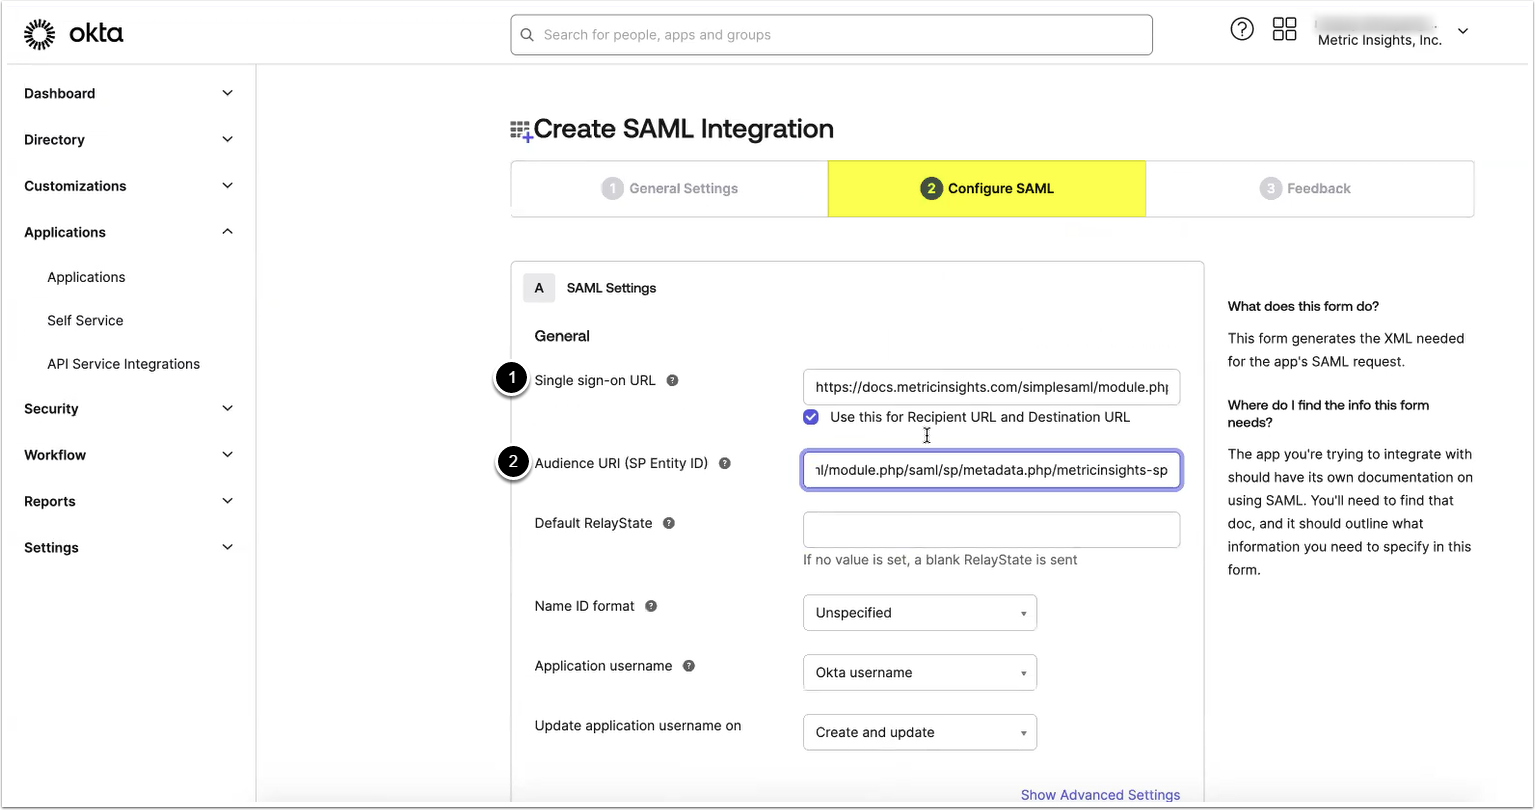Click help icon beside Single sign-on URL
Image resolution: width=1535 pixels, height=810 pixels.
point(672,381)
